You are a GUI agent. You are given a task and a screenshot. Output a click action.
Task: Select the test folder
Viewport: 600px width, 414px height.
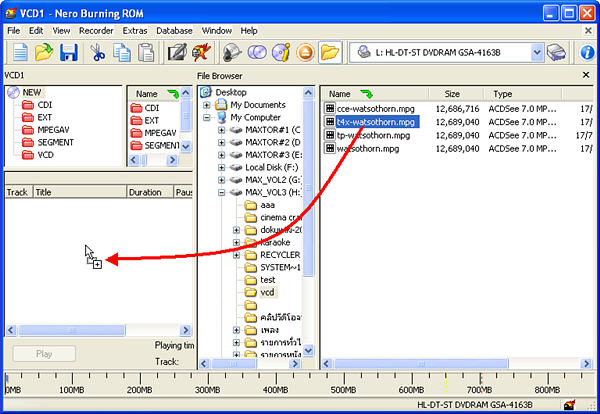pyautogui.click(x=267, y=280)
